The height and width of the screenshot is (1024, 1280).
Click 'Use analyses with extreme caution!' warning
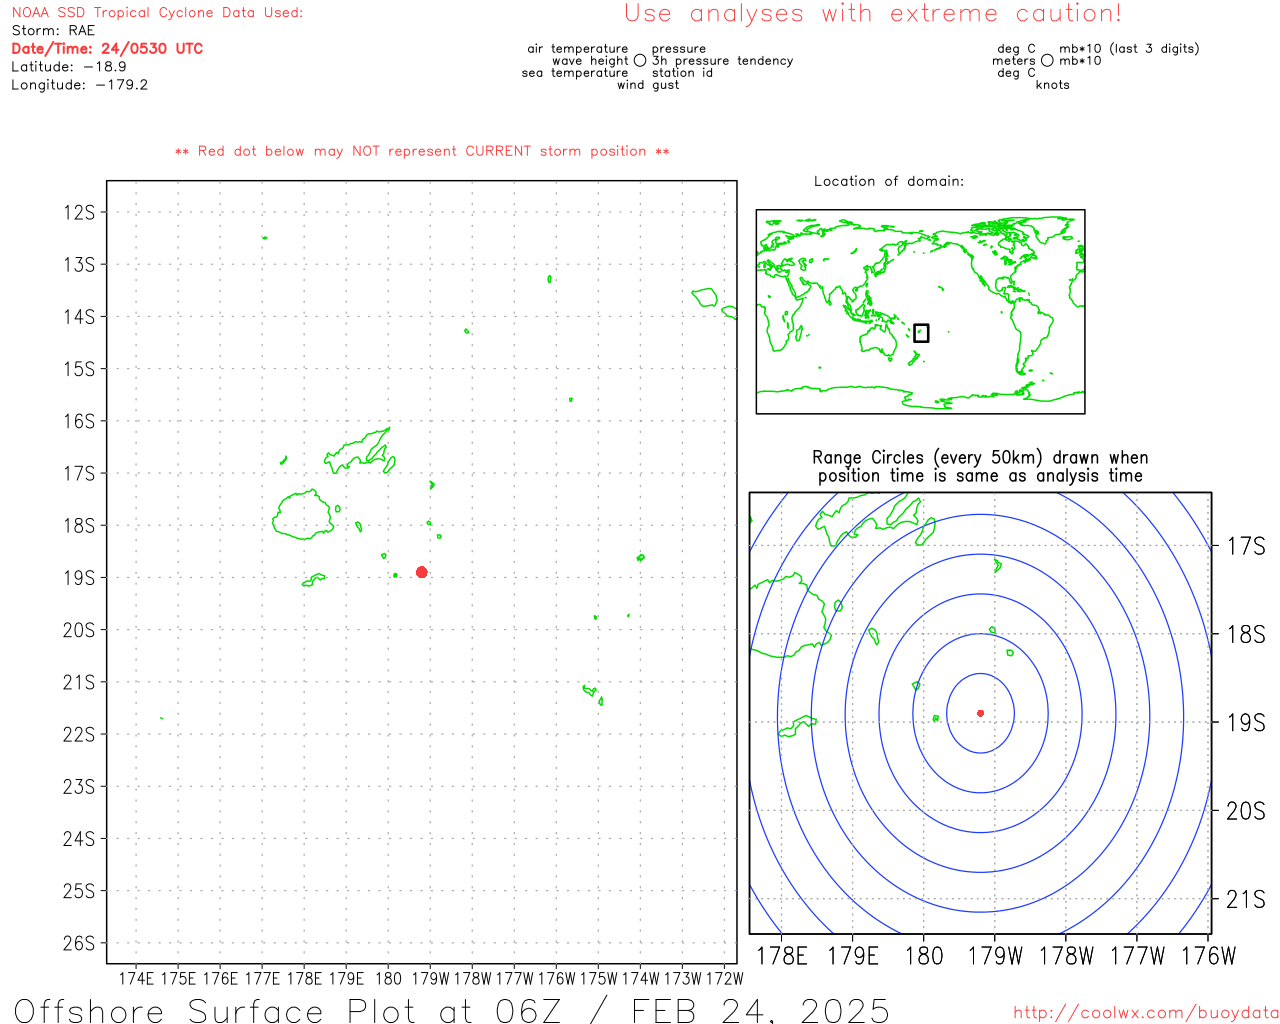click(x=873, y=14)
